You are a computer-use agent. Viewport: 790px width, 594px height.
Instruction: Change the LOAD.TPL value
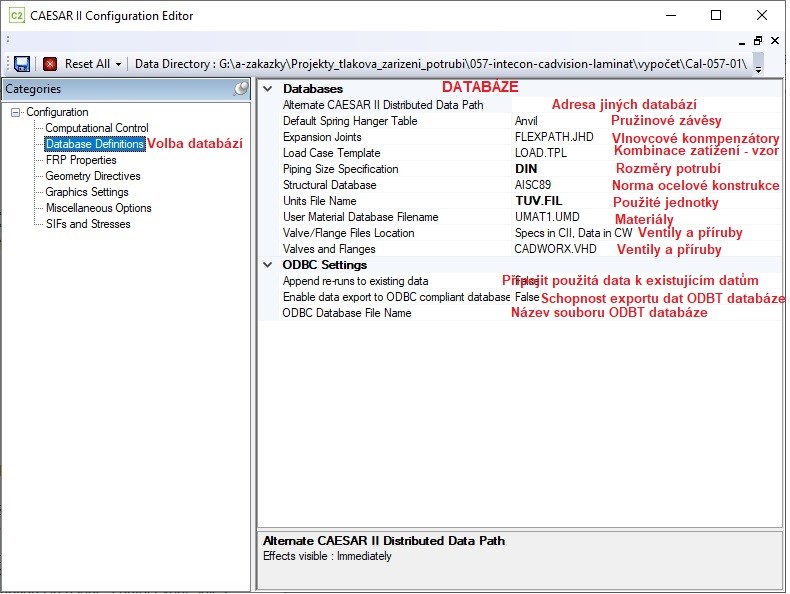(x=541, y=153)
